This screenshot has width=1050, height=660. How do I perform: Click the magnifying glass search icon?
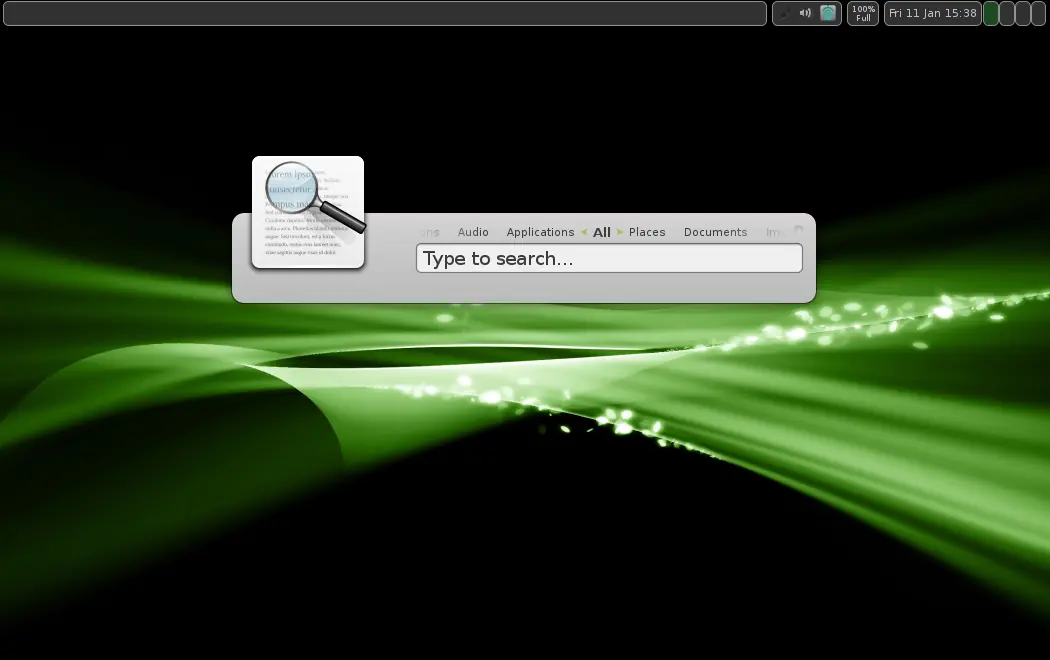click(x=308, y=212)
